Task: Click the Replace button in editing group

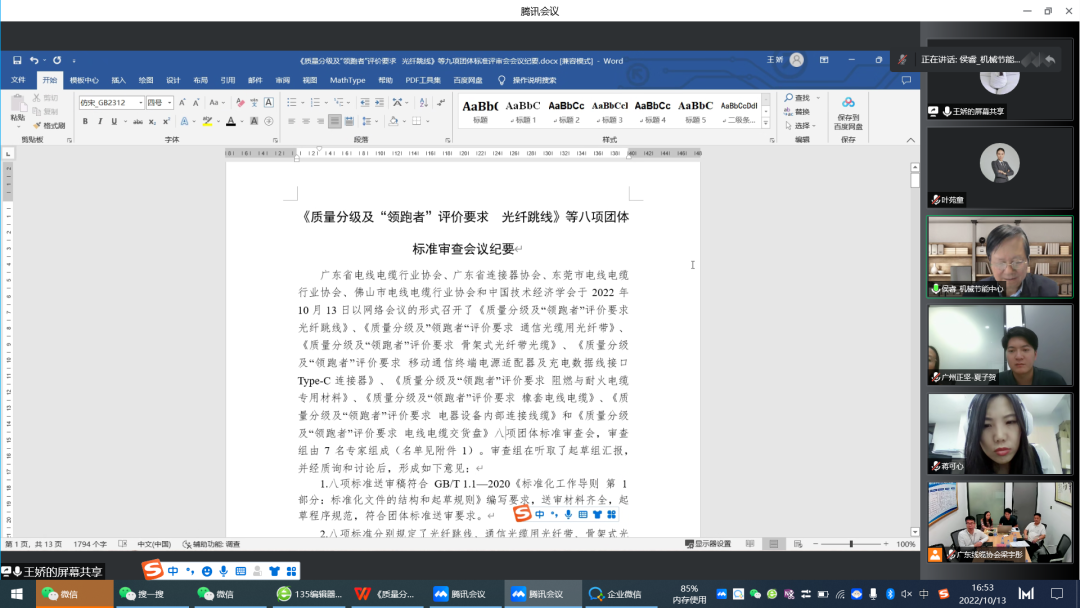Action: pos(802,112)
